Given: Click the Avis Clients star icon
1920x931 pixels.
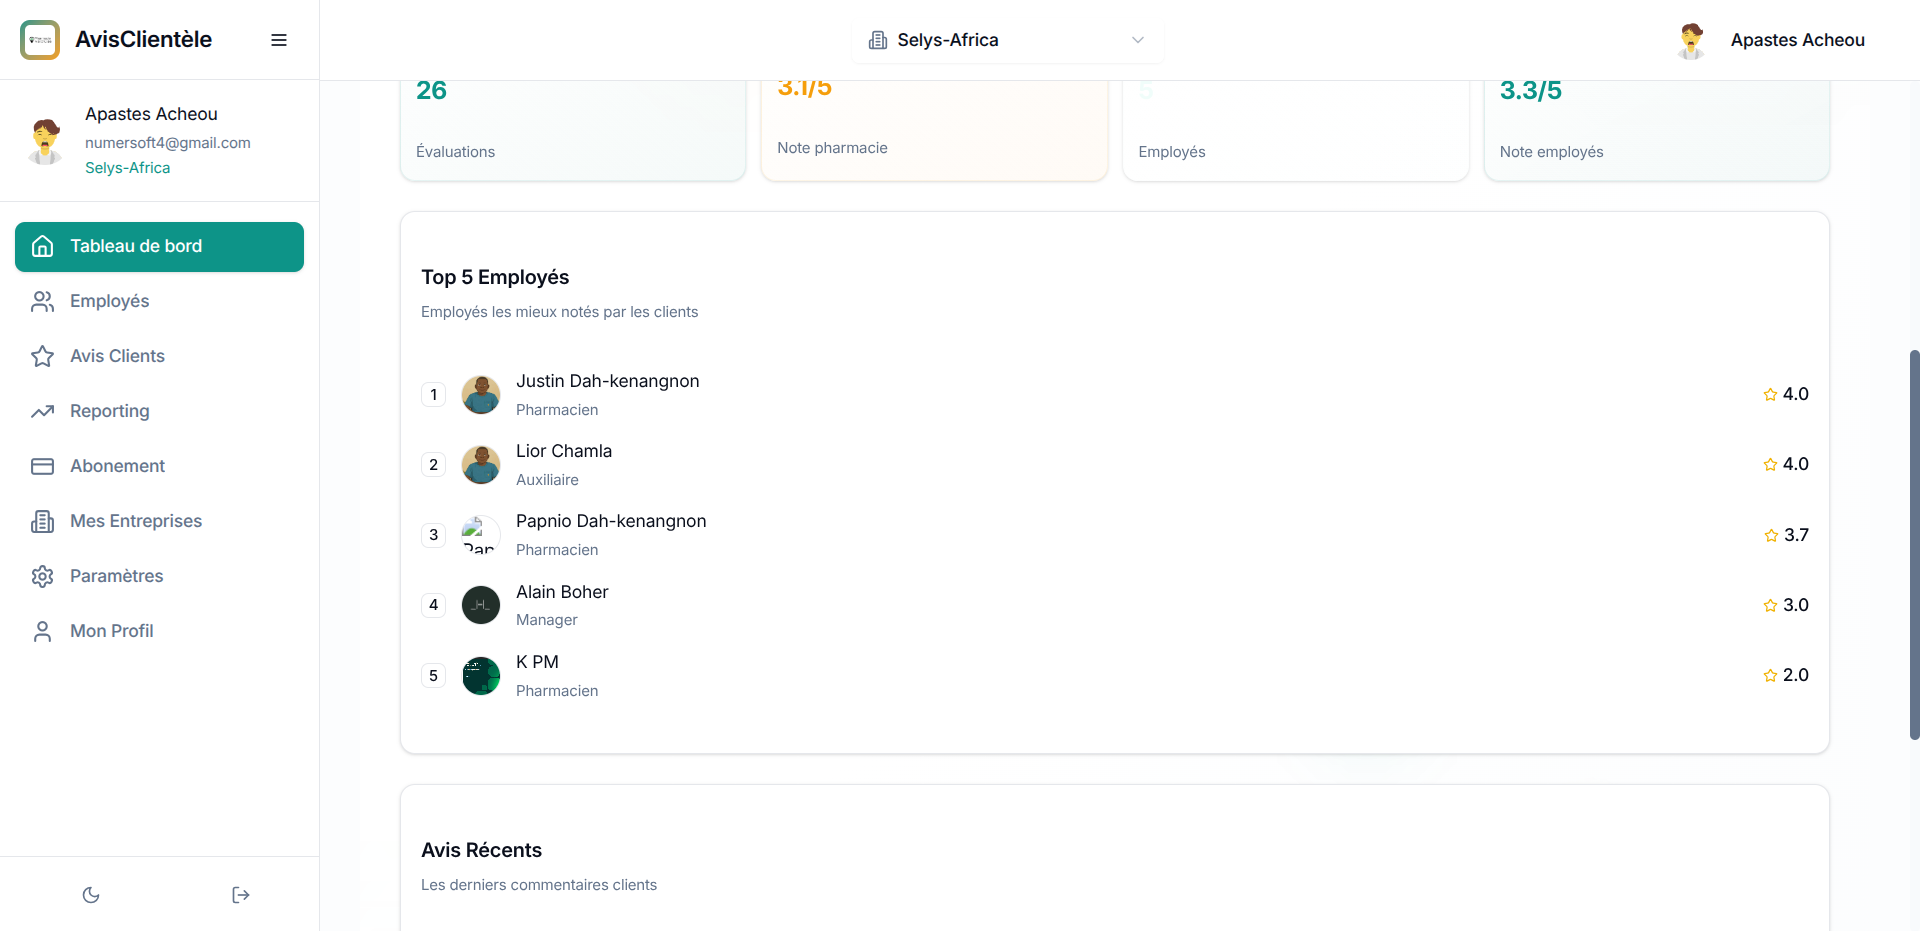Looking at the screenshot, I should pos(42,356).
